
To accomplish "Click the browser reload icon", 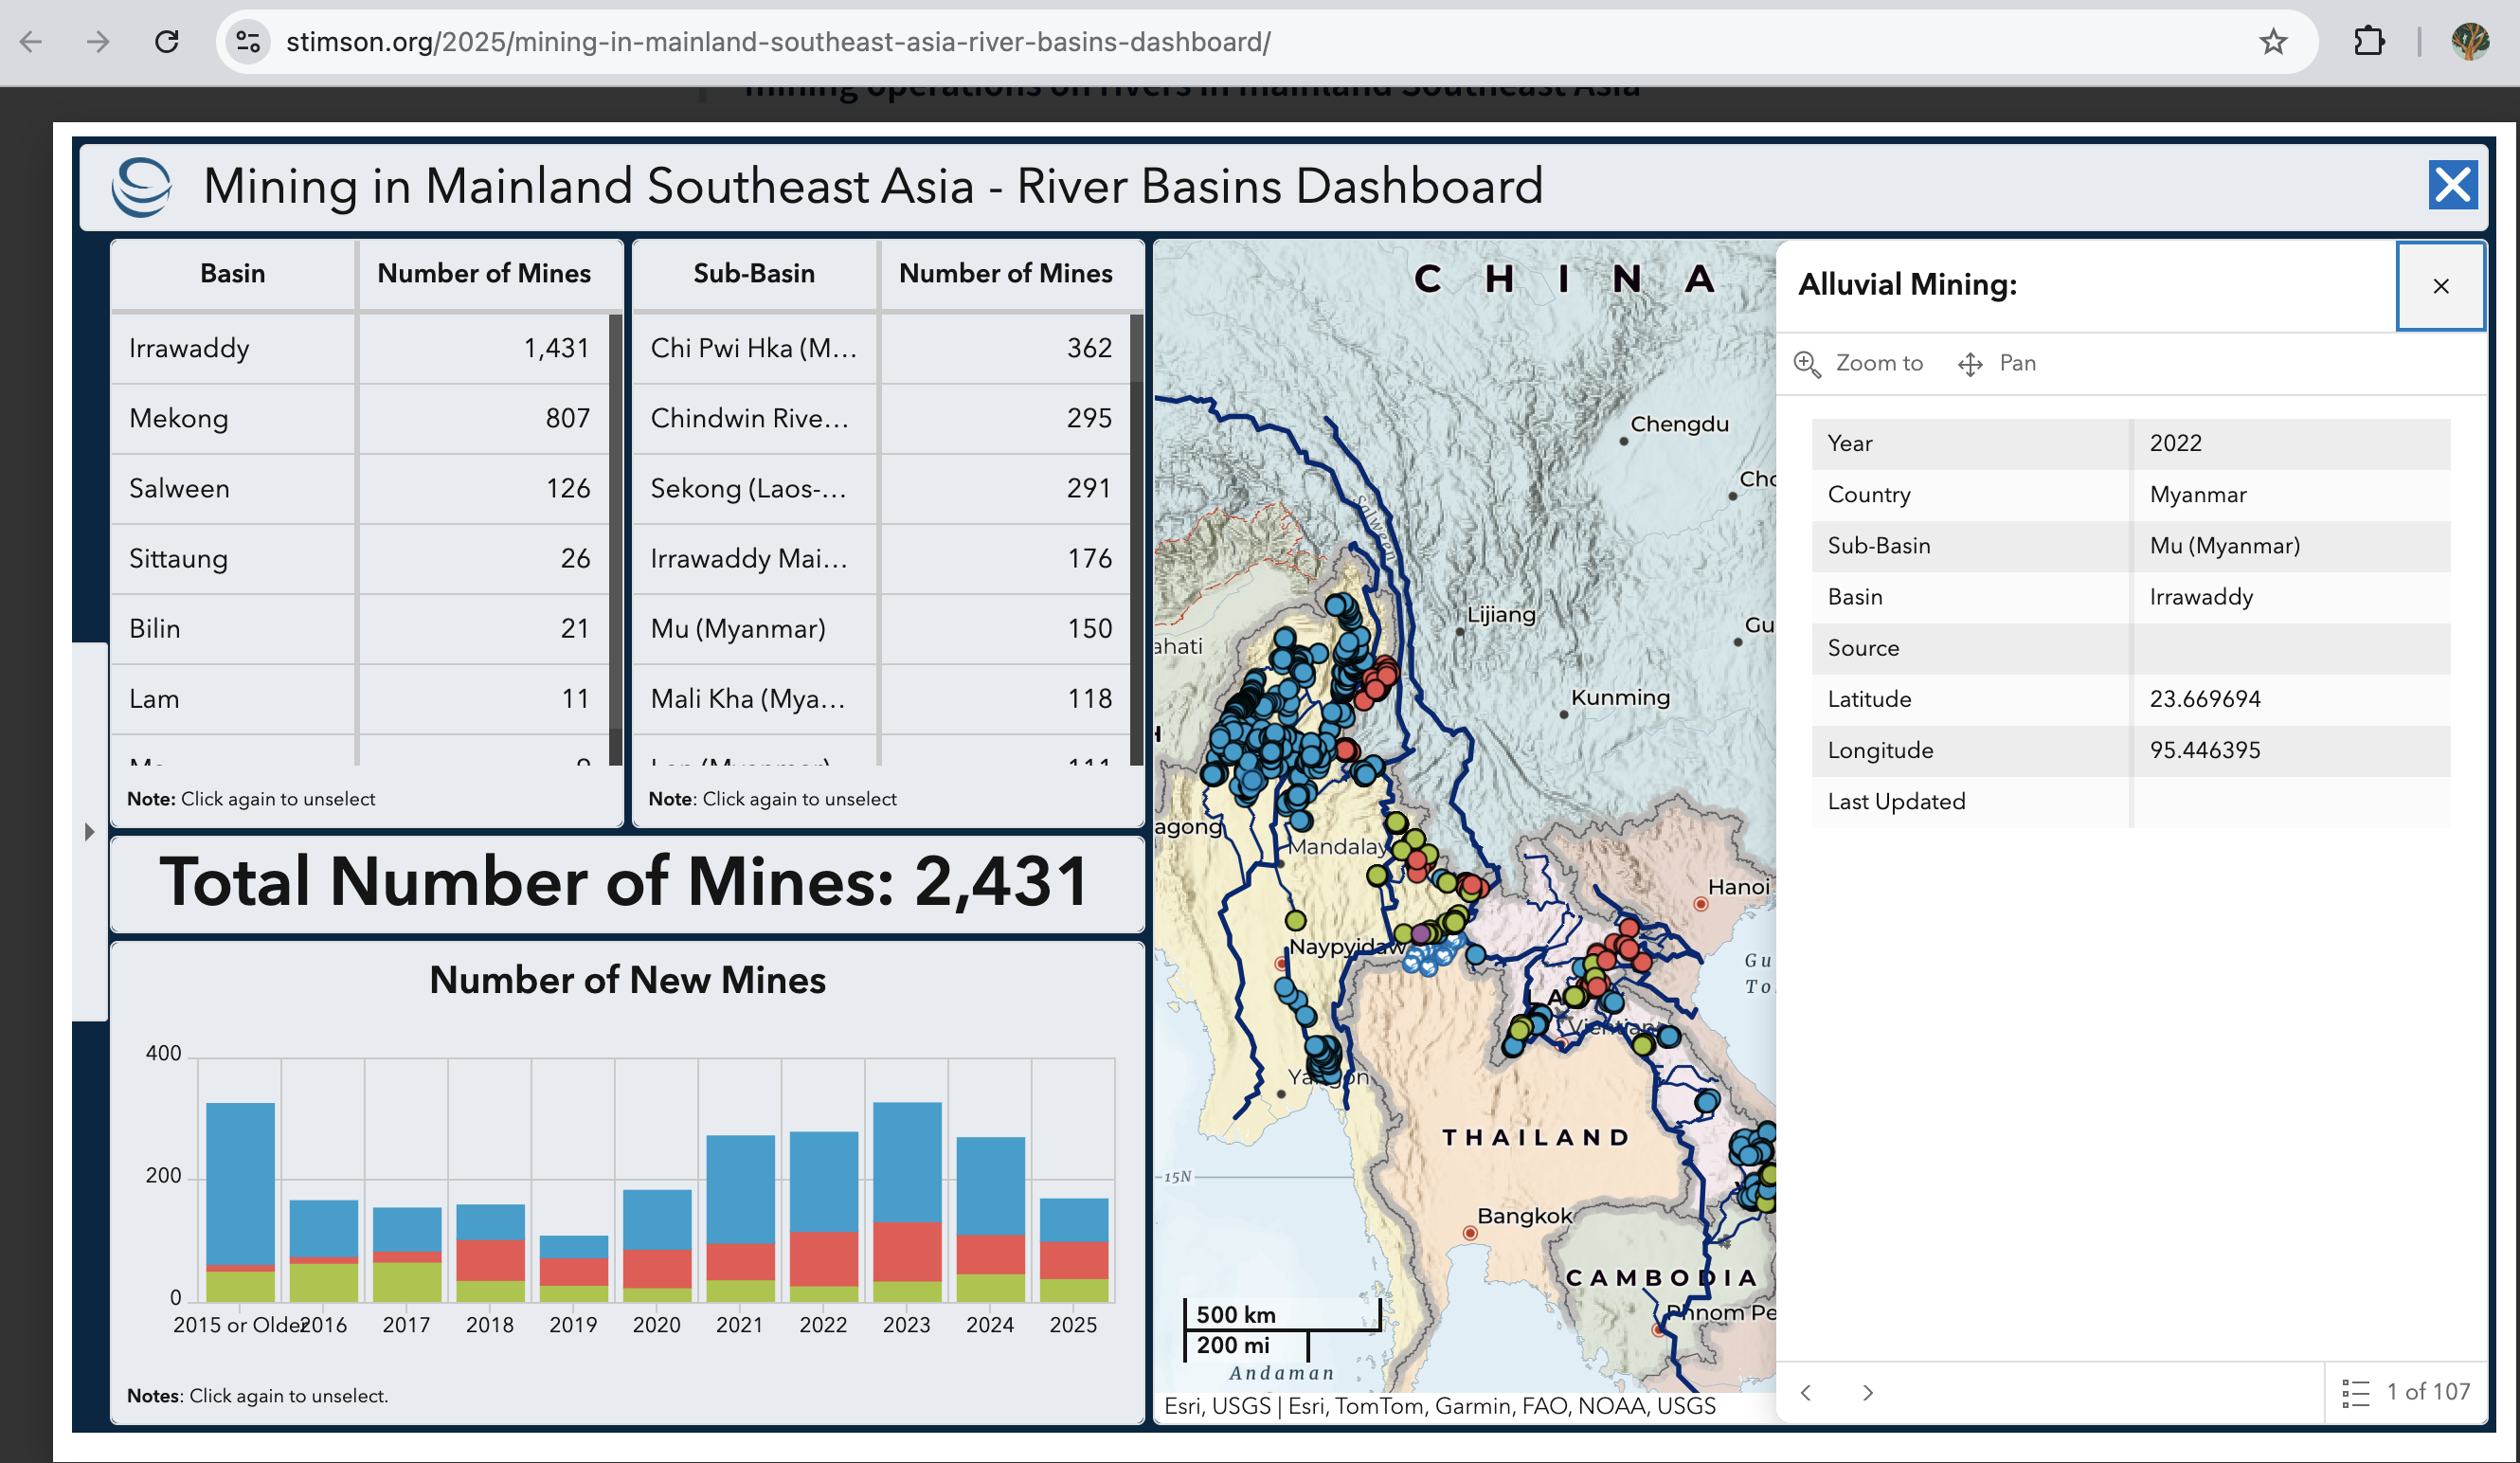I will pyautogui.click(x=167, y=41).
